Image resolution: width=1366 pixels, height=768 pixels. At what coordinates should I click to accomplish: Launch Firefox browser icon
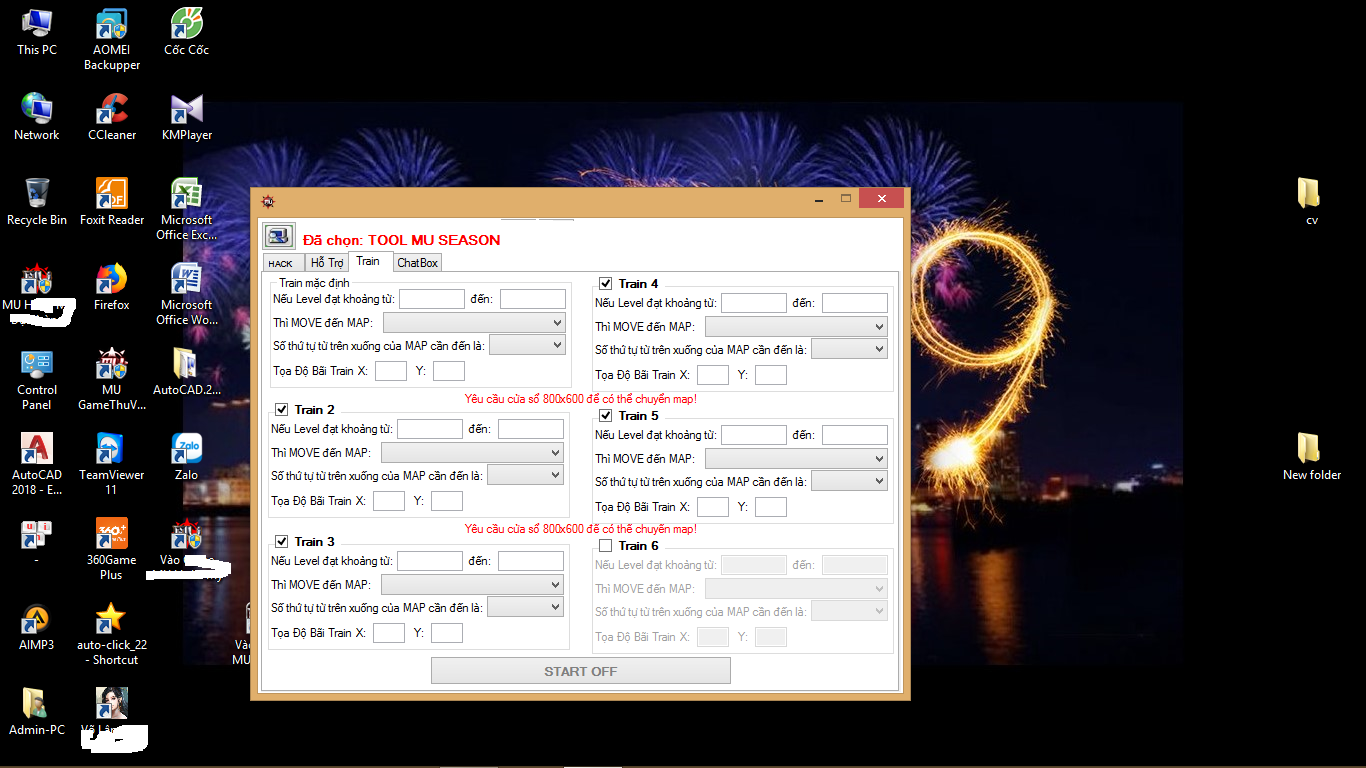tap(112, 288)
